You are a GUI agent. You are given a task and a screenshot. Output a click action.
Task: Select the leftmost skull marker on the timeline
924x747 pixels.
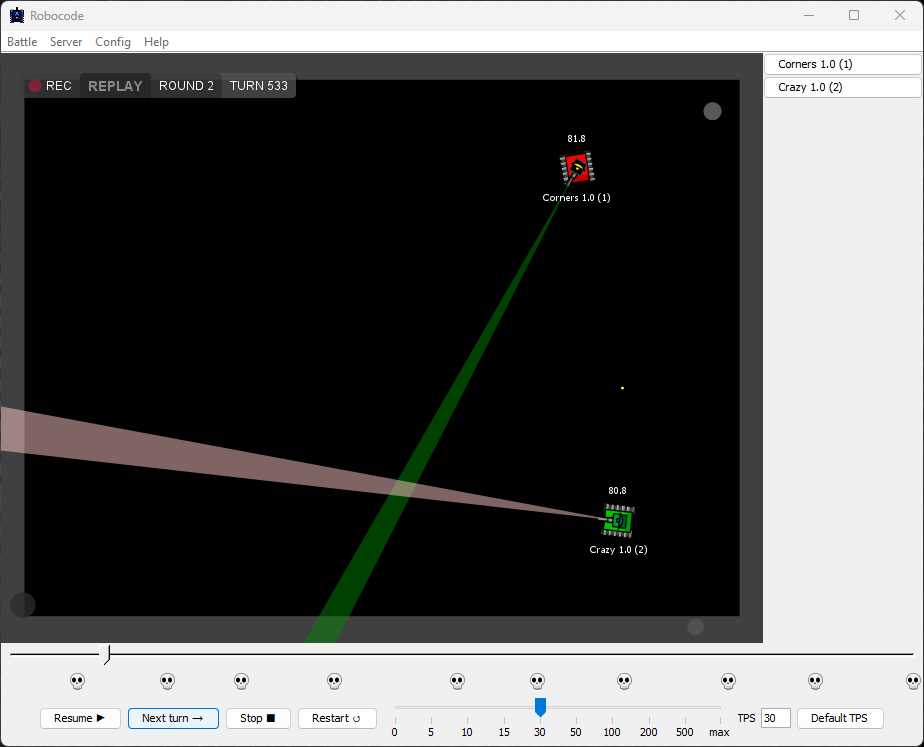78,681
